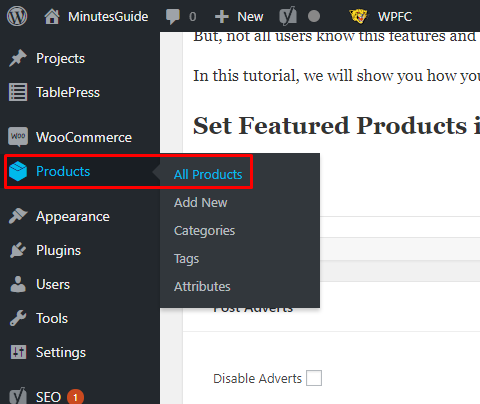Click the Settings sliders icon
This screenshot has height=404, width=480.
[18, 352]
